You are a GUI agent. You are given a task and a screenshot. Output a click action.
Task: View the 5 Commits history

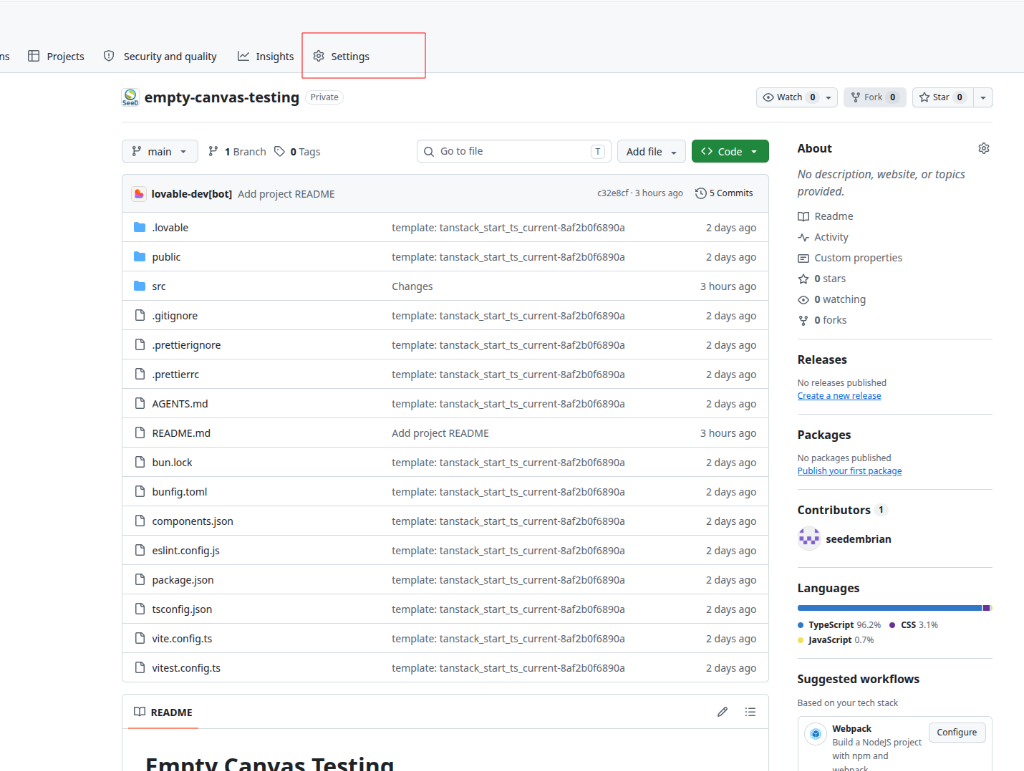tap(724, 193)
